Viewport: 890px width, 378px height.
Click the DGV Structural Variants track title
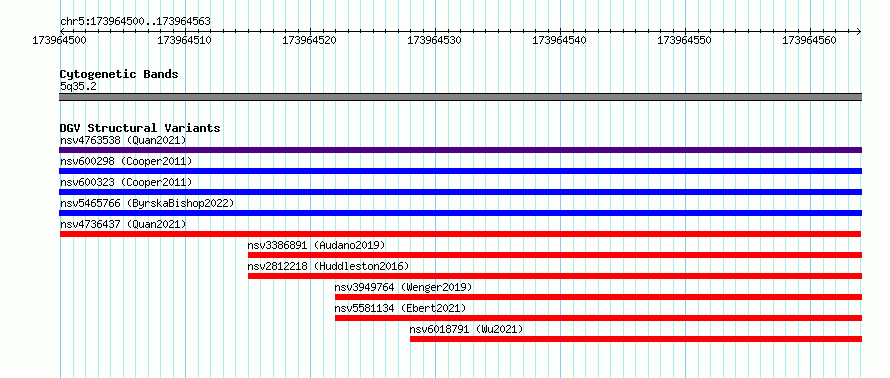pyautogui.click(x=140, y=128)
